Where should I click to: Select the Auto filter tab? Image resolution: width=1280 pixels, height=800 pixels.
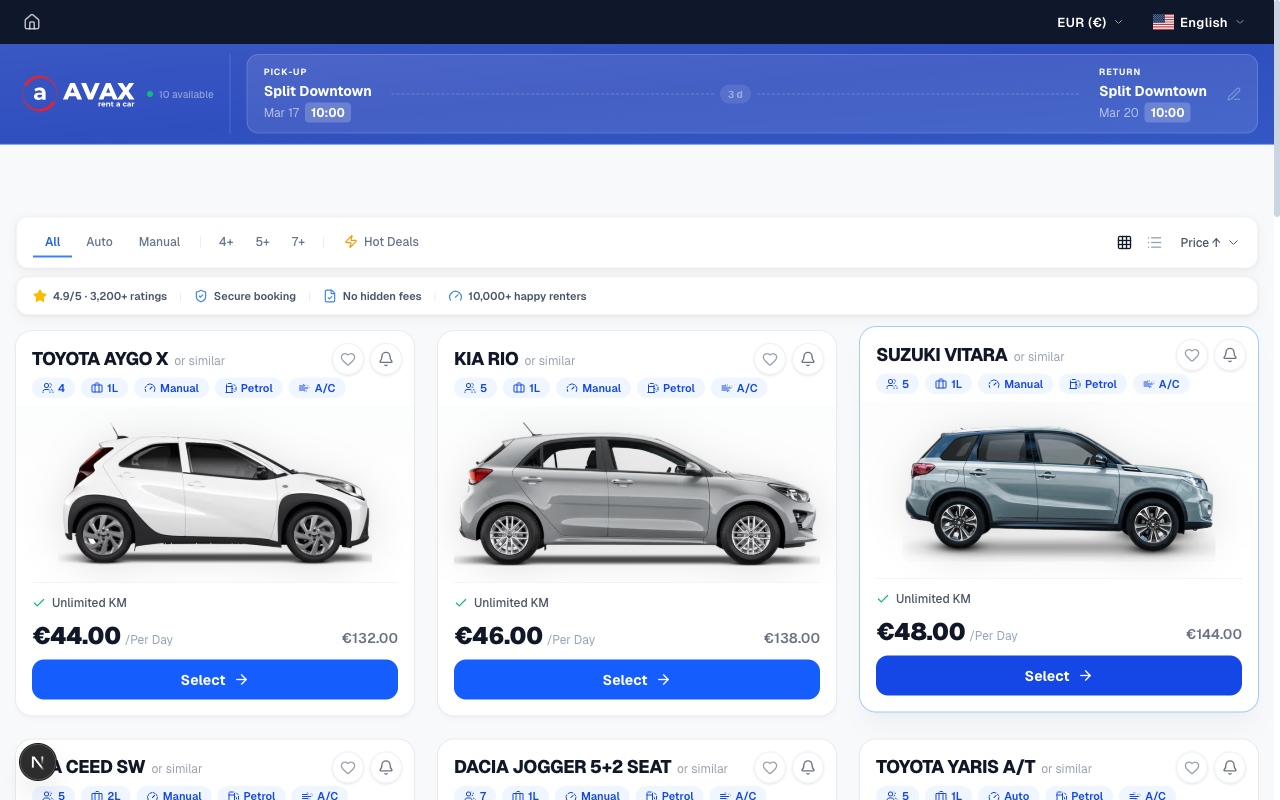pos(99,242)
